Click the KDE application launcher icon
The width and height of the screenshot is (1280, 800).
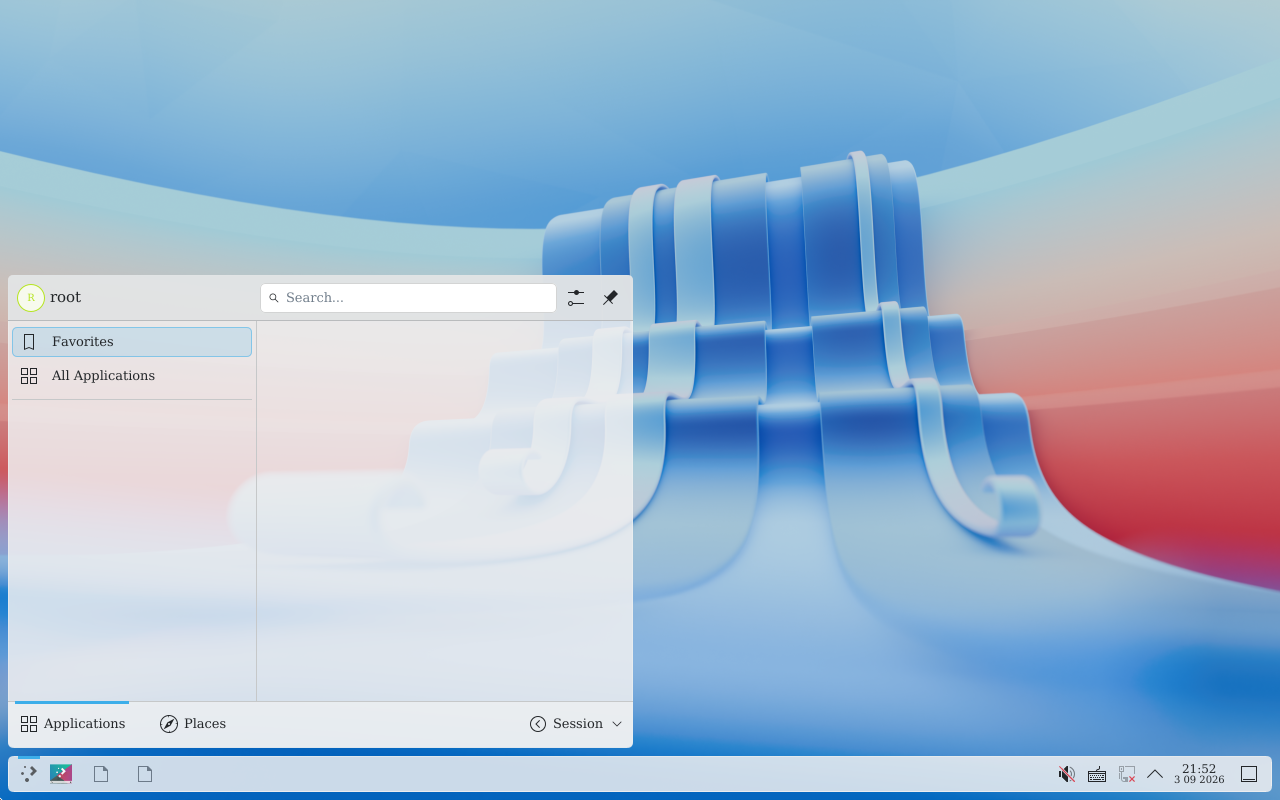point(29,774)
